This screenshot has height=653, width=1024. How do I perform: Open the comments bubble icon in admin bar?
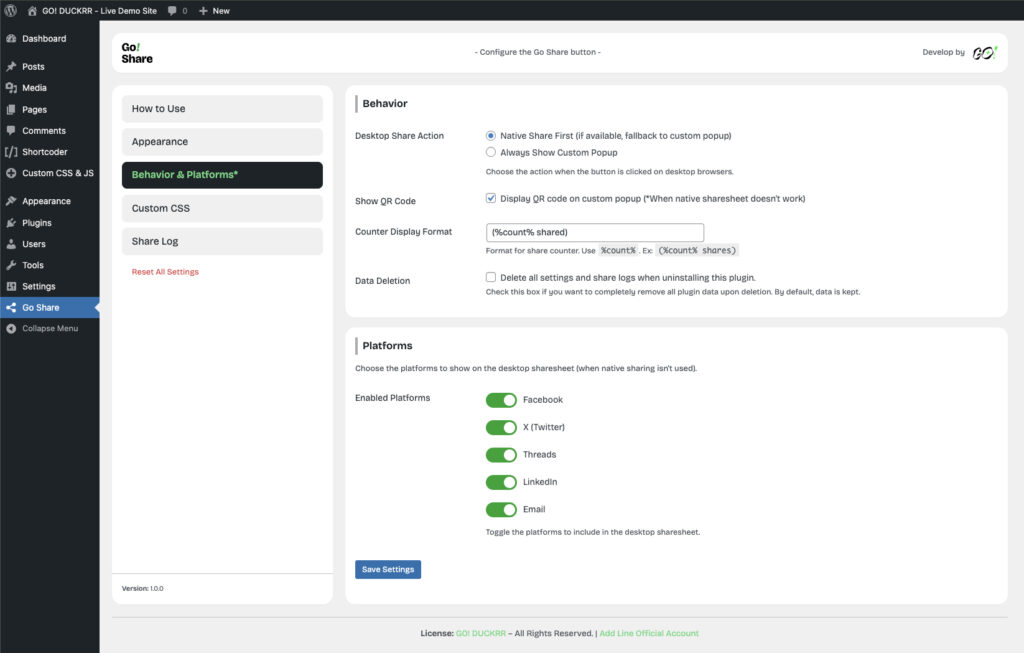(173, 11)
